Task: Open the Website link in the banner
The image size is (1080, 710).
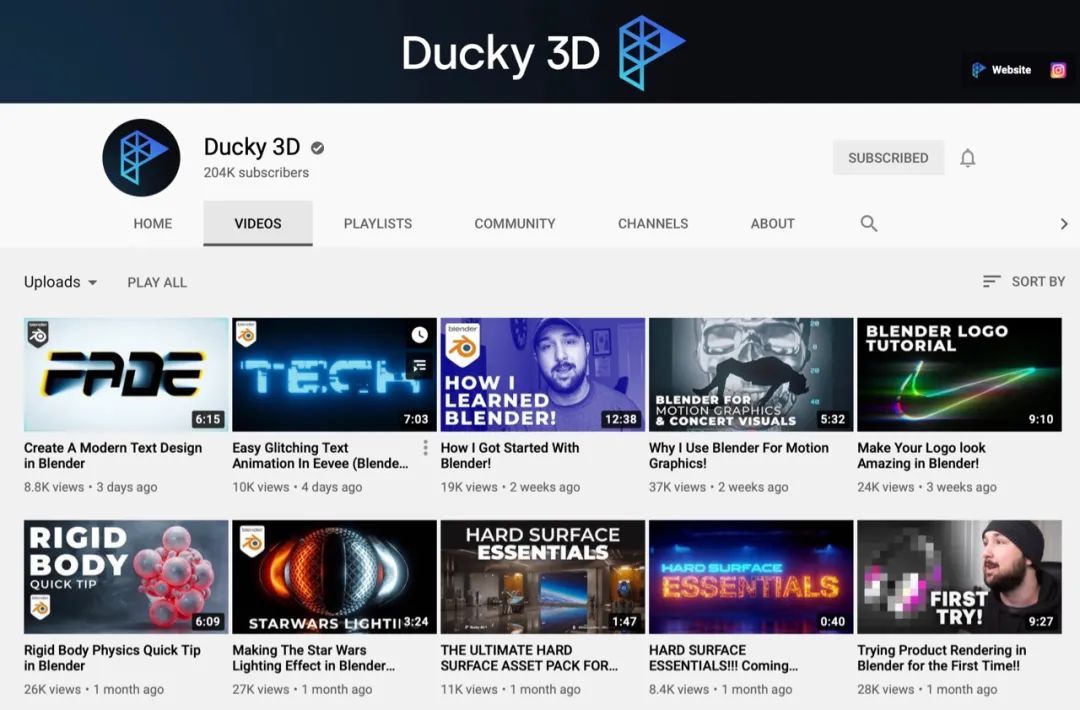Action: click(x=1002, y=70)
